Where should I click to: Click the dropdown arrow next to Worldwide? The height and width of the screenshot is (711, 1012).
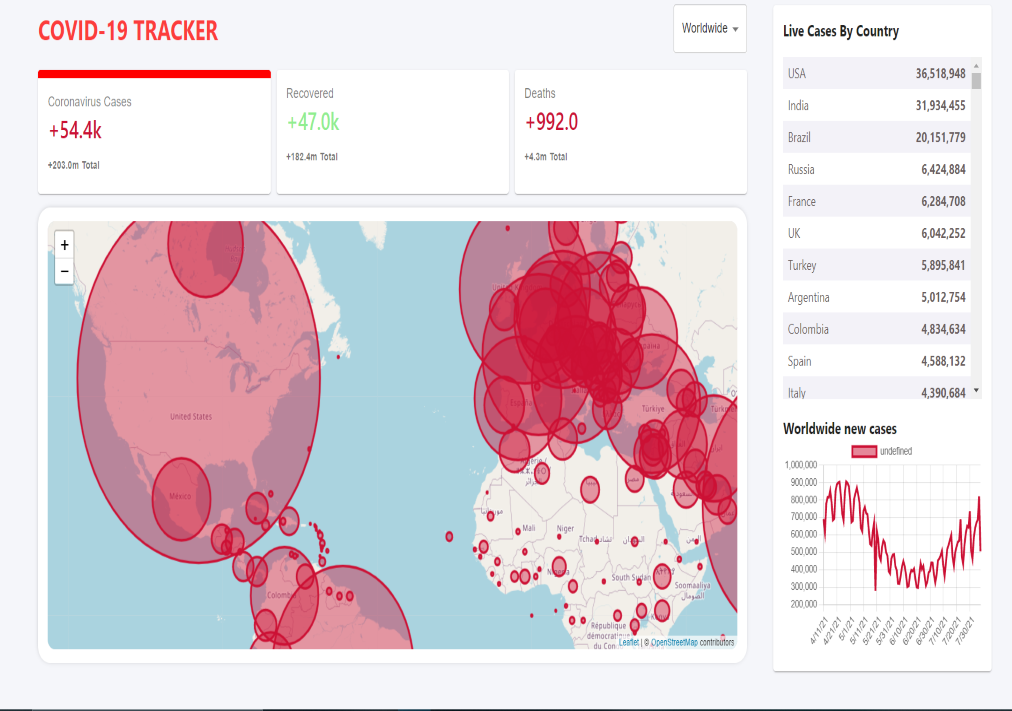[x=736, y=30]
